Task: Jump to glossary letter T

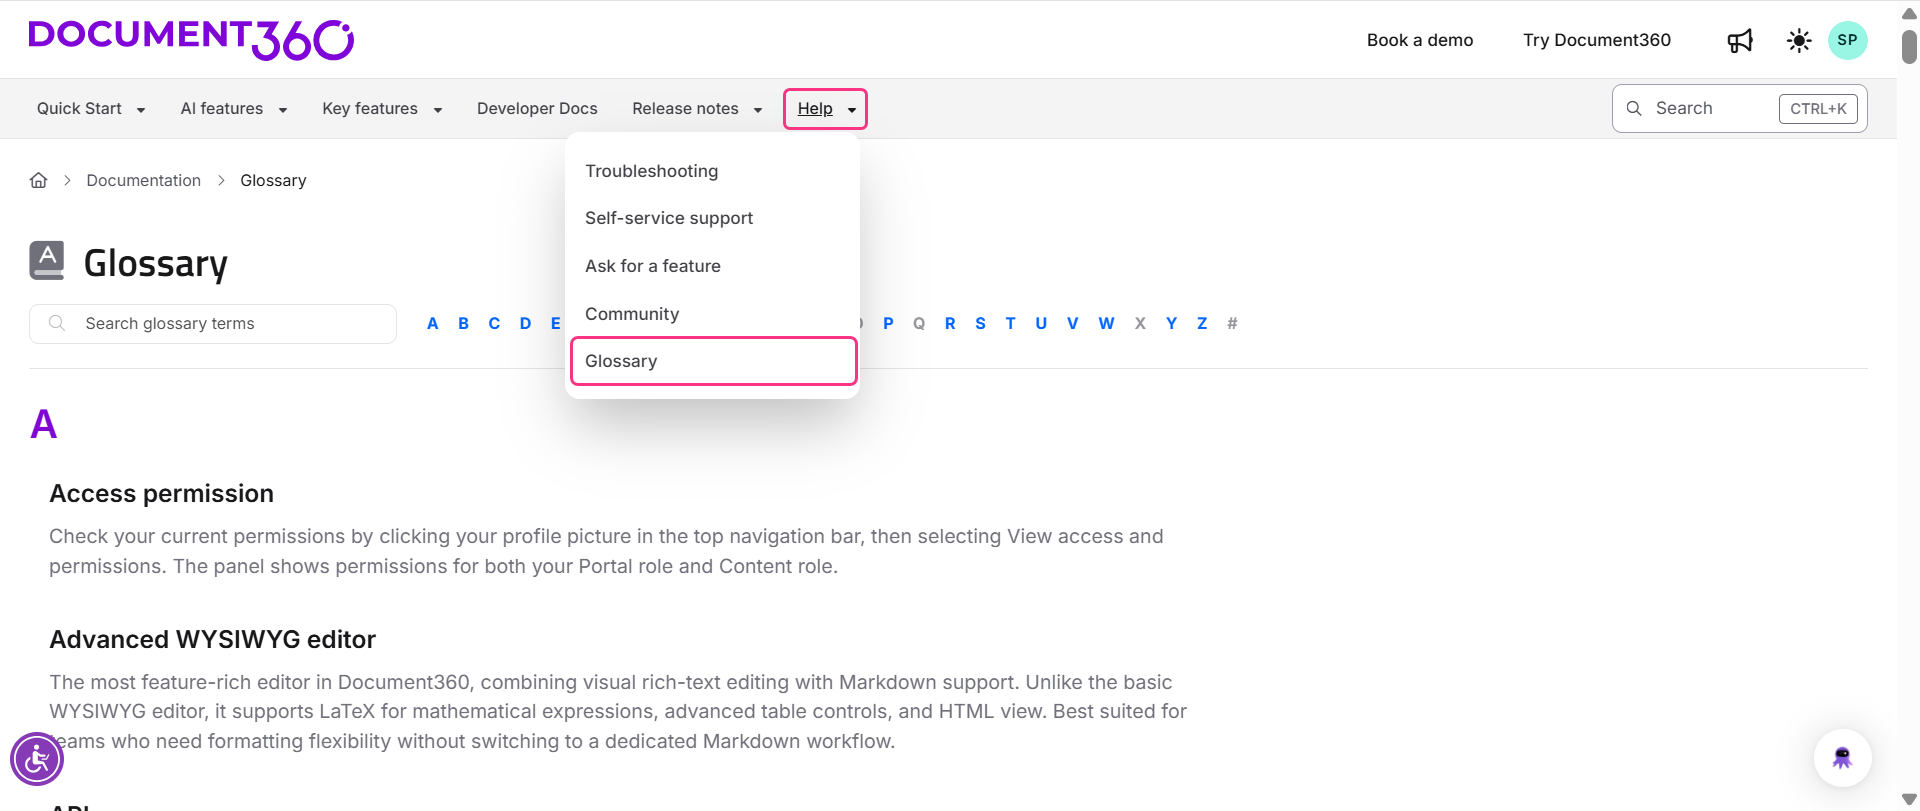Action: (1010, 323)
